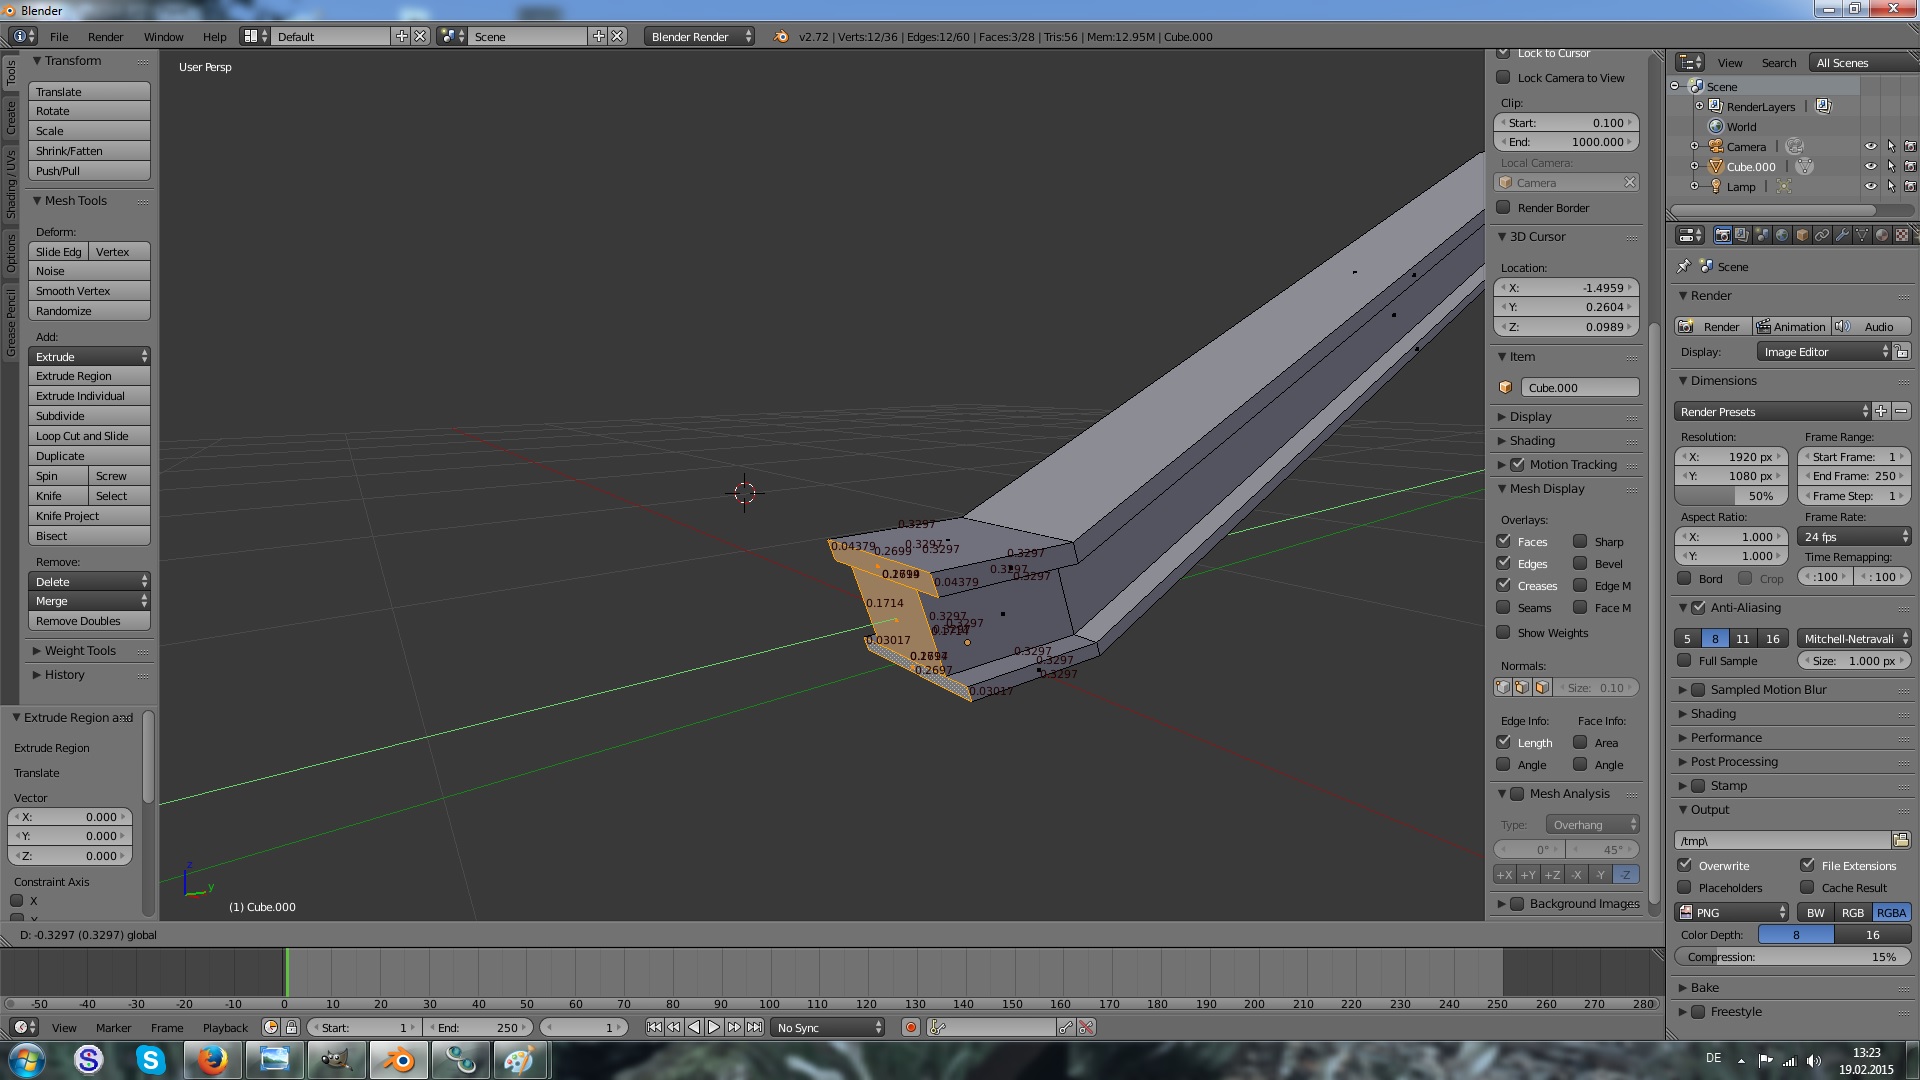Play animation in reverse in timeline

[x=694, y=1027]
